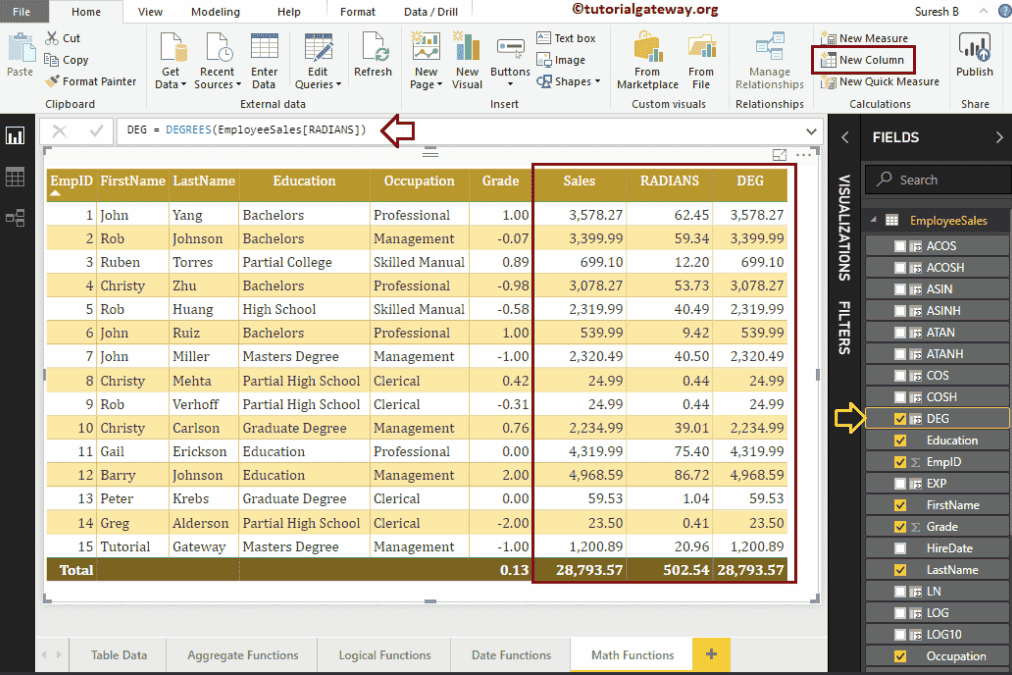
Task: Select the Report view icon
Action: pos(15,137)
